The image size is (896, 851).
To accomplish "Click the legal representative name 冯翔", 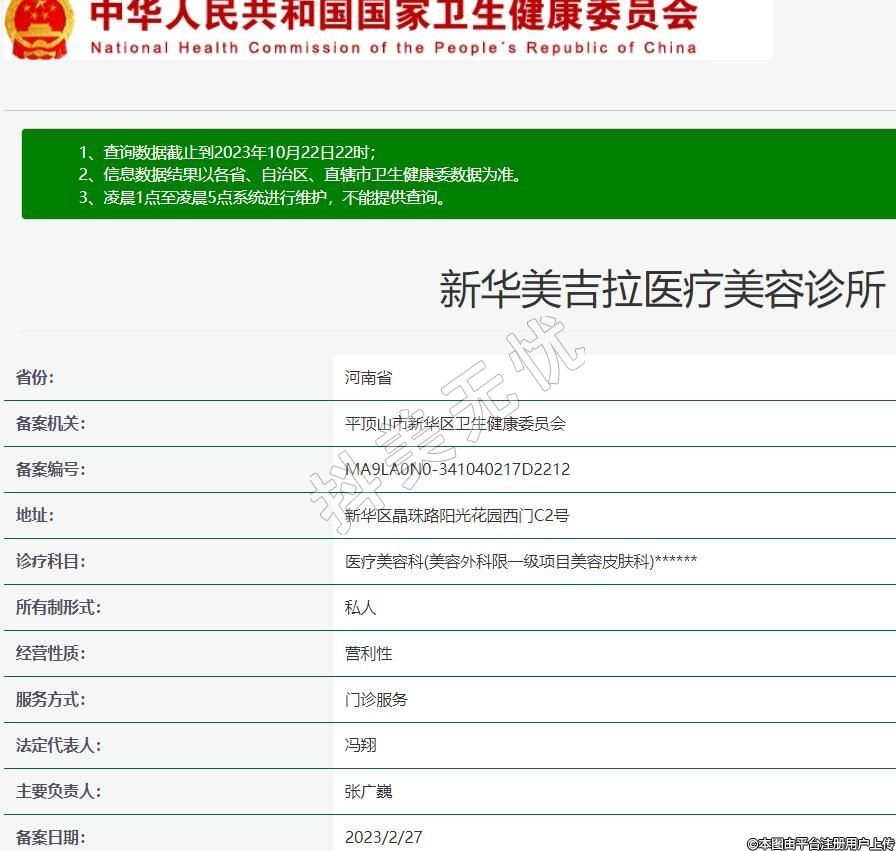I will click(361, 746).
